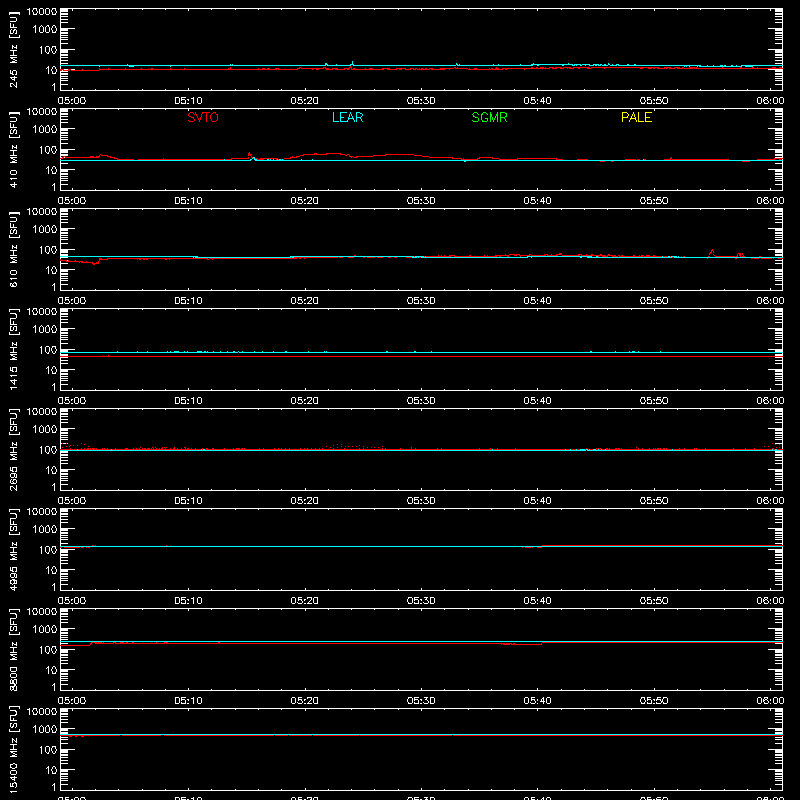
Task: Click 05:20 time label below 2695 MHz panel
Action: (x=305, y=501)
